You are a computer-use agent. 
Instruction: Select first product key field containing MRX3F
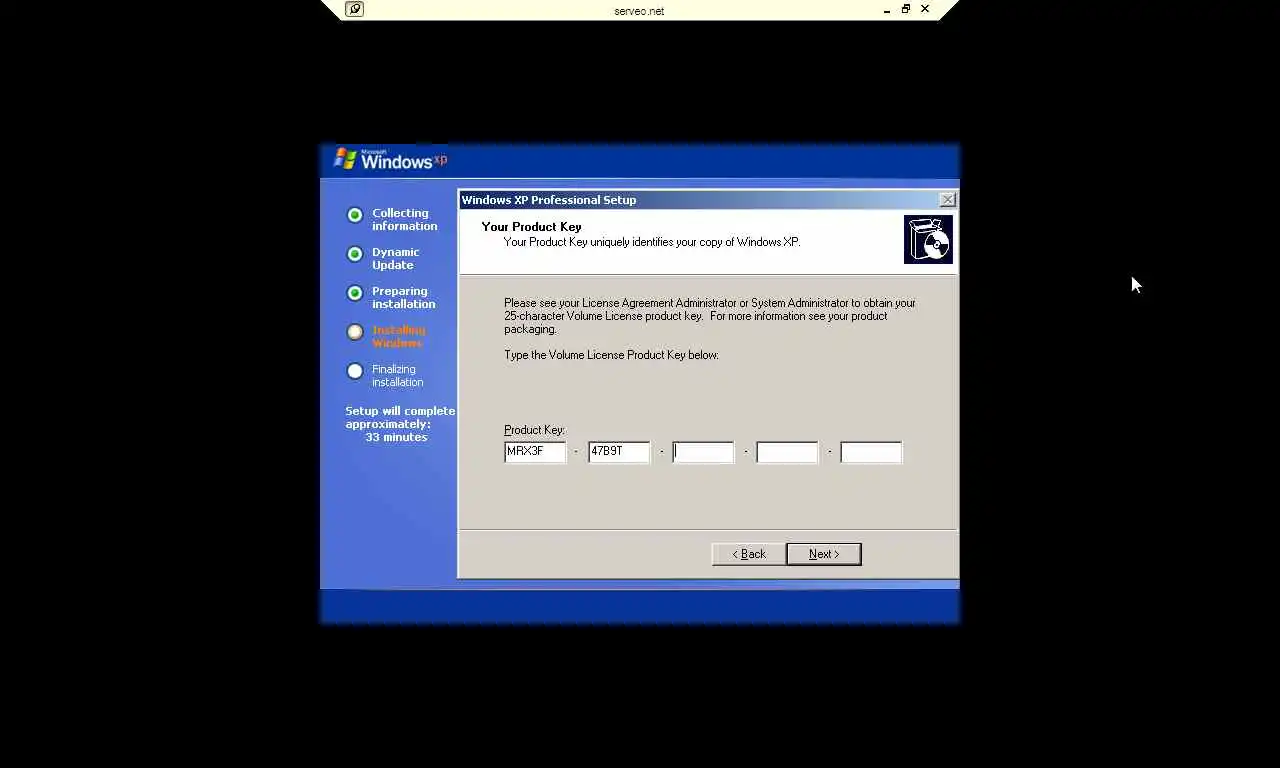pyautogui.click(x=535, y=452)
